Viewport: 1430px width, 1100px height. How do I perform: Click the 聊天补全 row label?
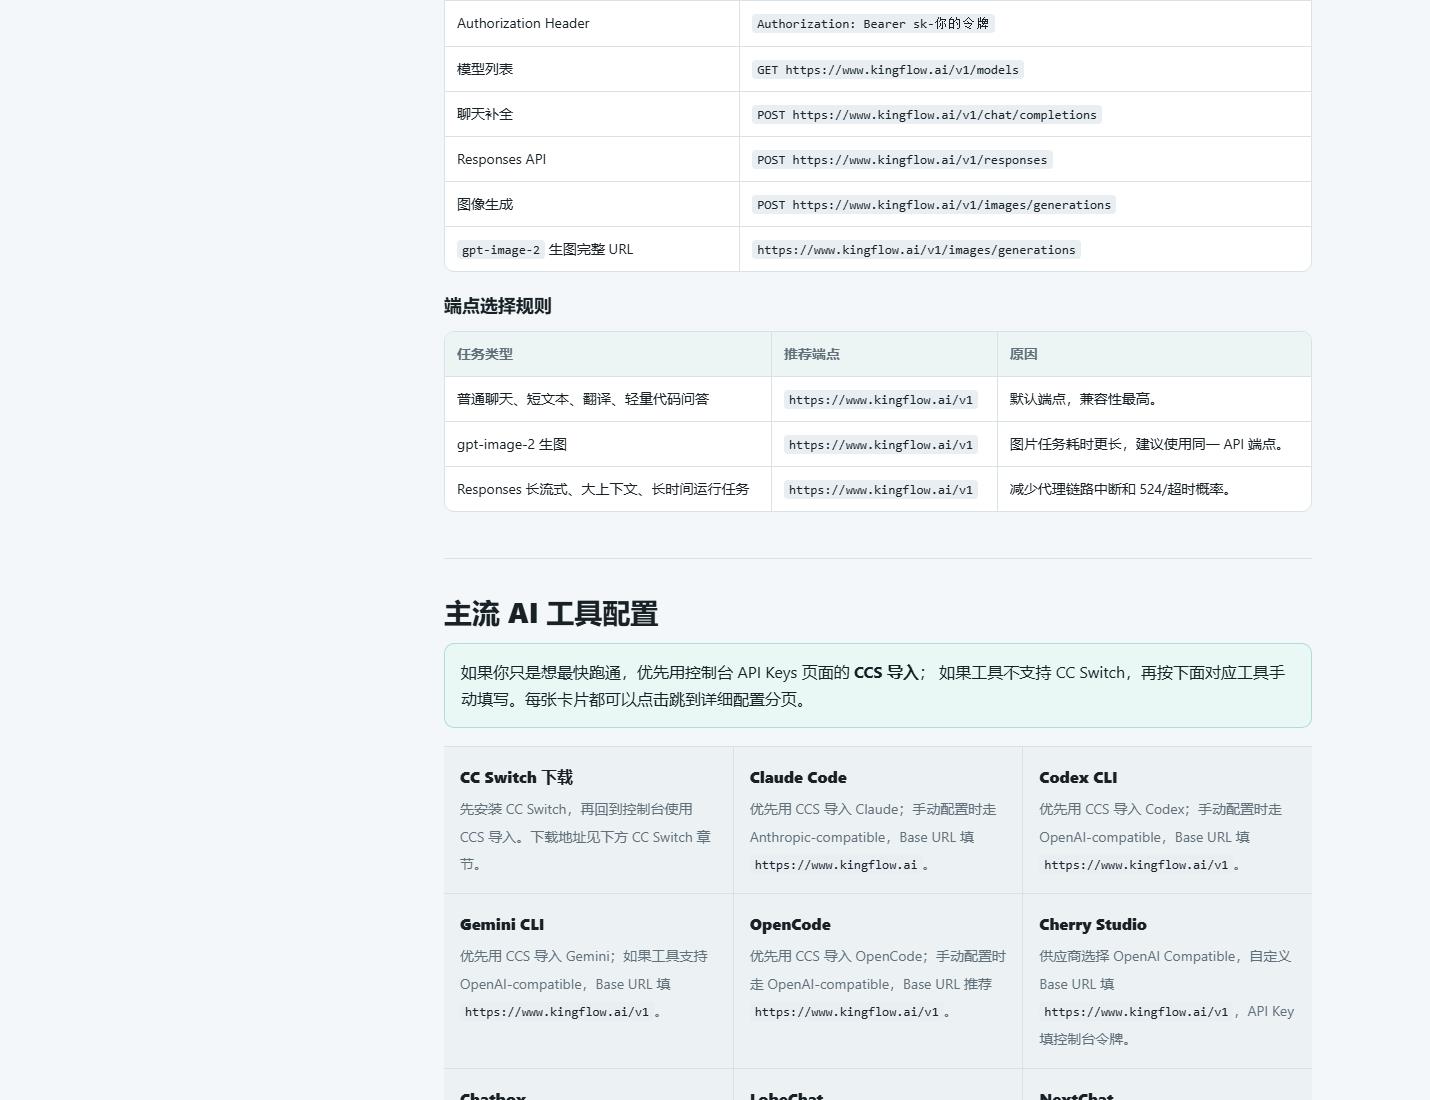[x=485, y=114]
